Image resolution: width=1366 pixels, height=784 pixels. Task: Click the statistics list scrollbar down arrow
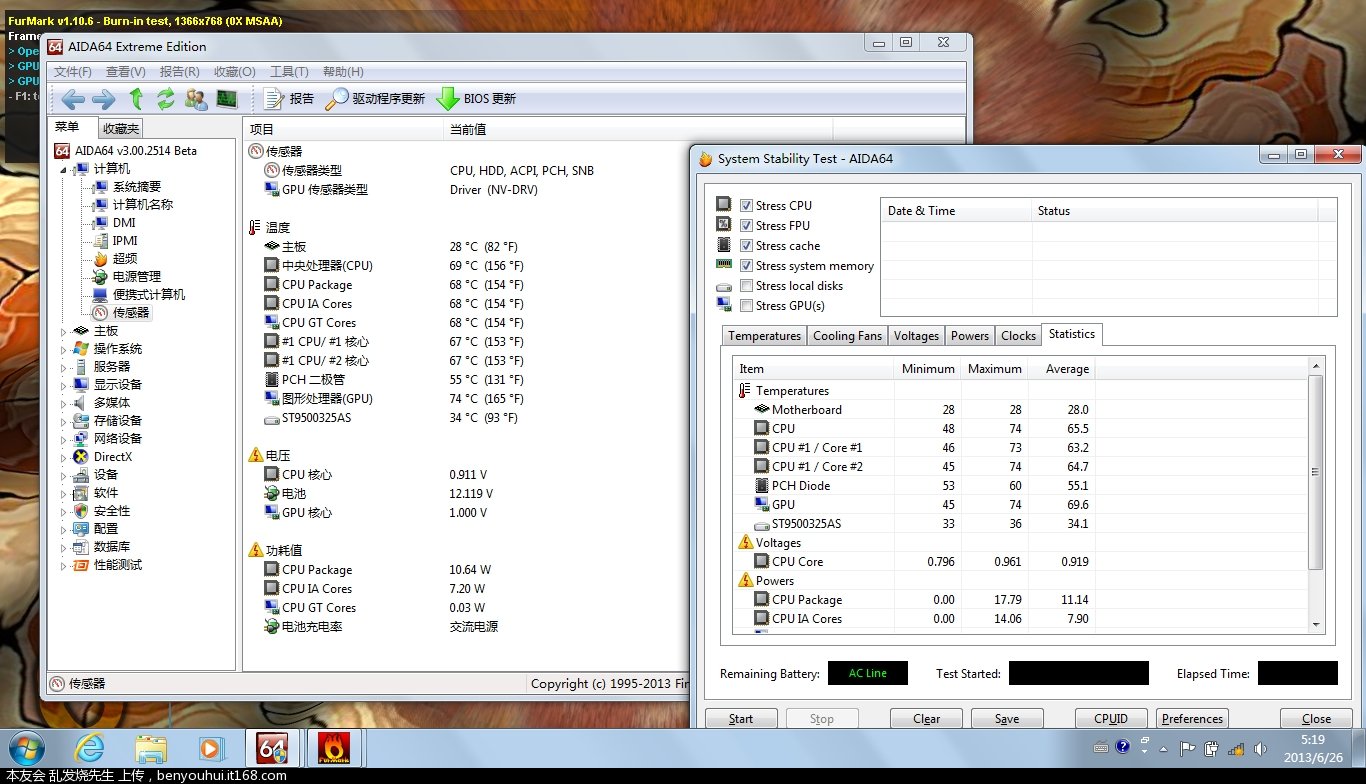click(1316, 624)
